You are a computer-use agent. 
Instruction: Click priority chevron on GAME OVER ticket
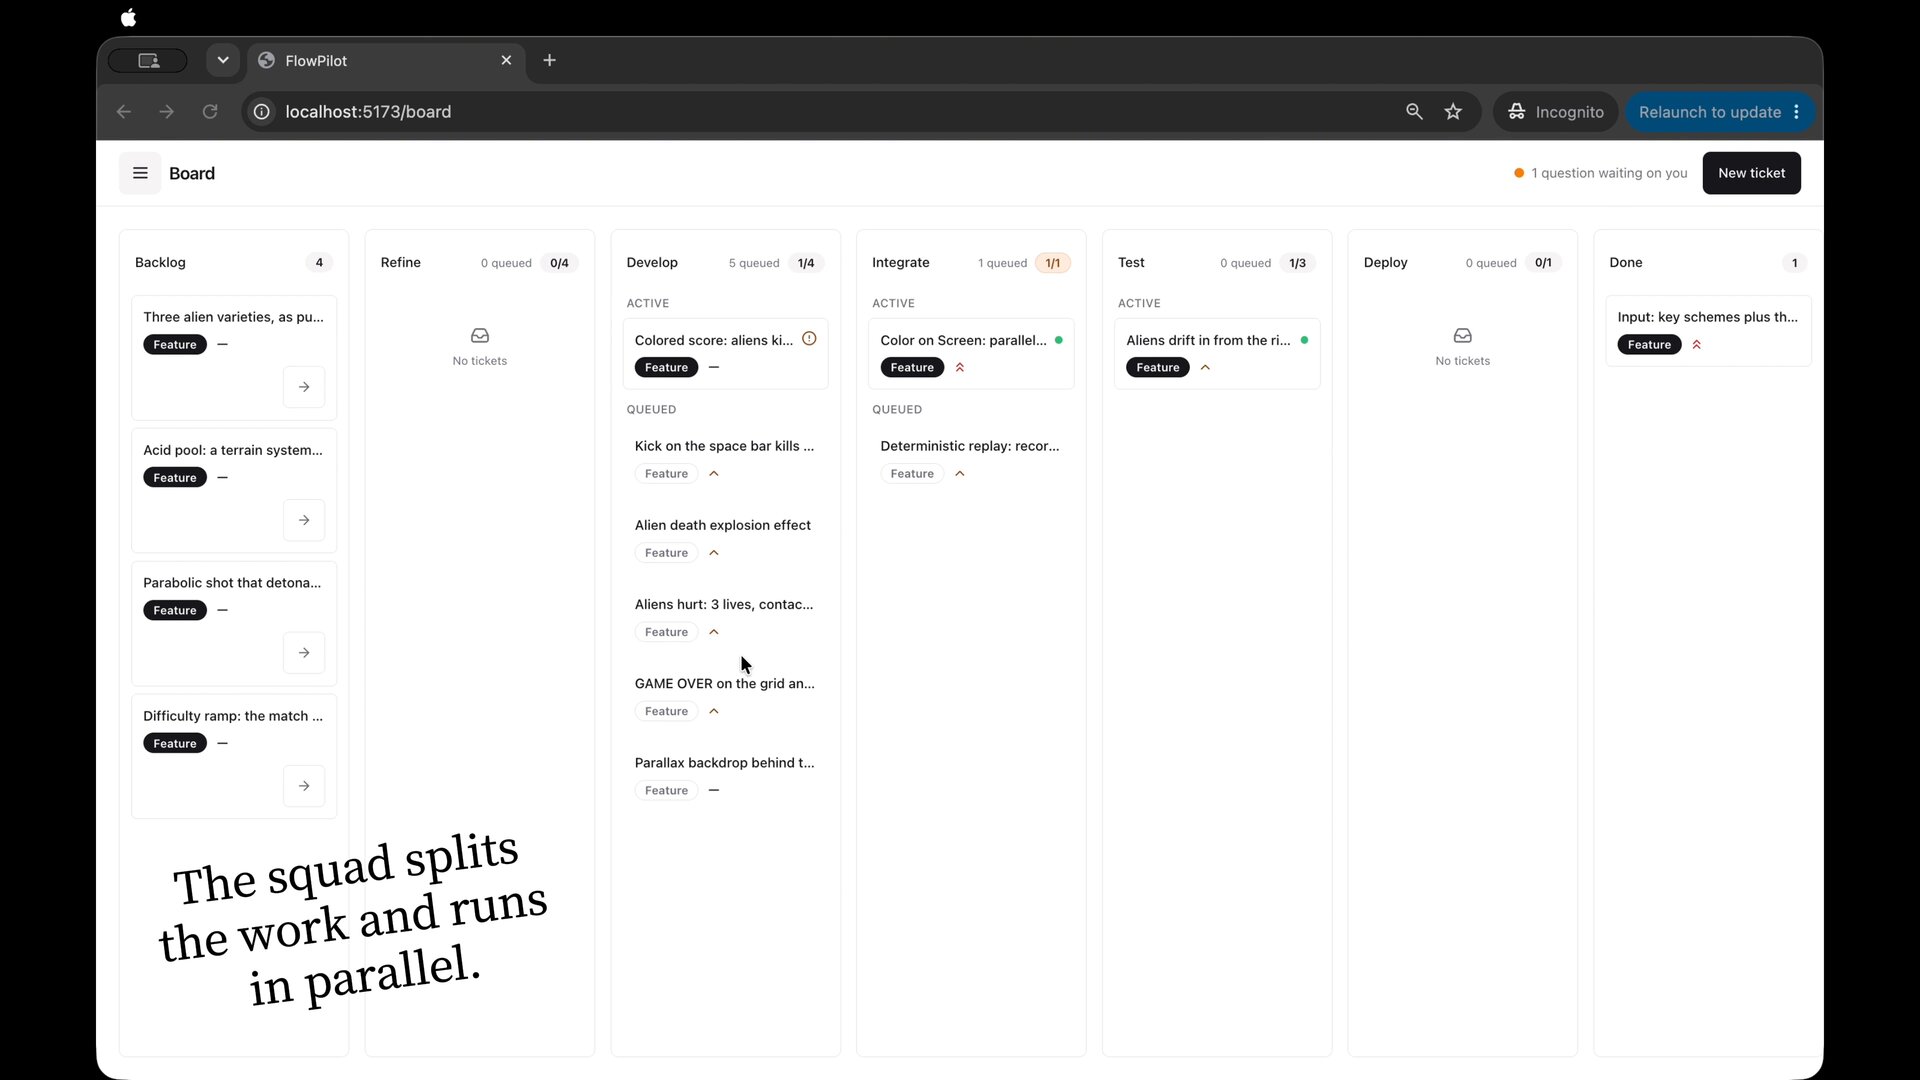pyautogui.click(x=714, y=711)
